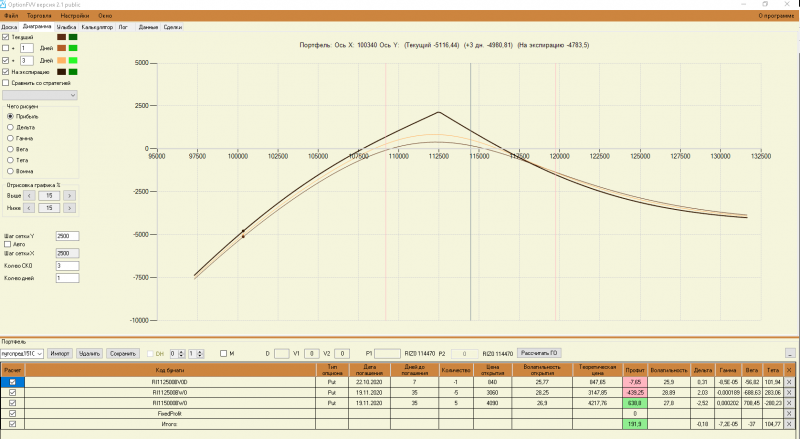The width and height of the screenshot is (800, 439).
Task: Clear the table using the header X icon
Action: [x=789, y=370]
